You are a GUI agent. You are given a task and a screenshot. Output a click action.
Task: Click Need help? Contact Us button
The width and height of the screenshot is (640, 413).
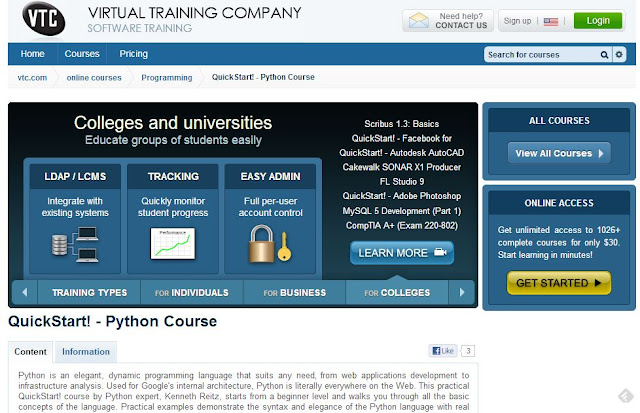point(448,20)
